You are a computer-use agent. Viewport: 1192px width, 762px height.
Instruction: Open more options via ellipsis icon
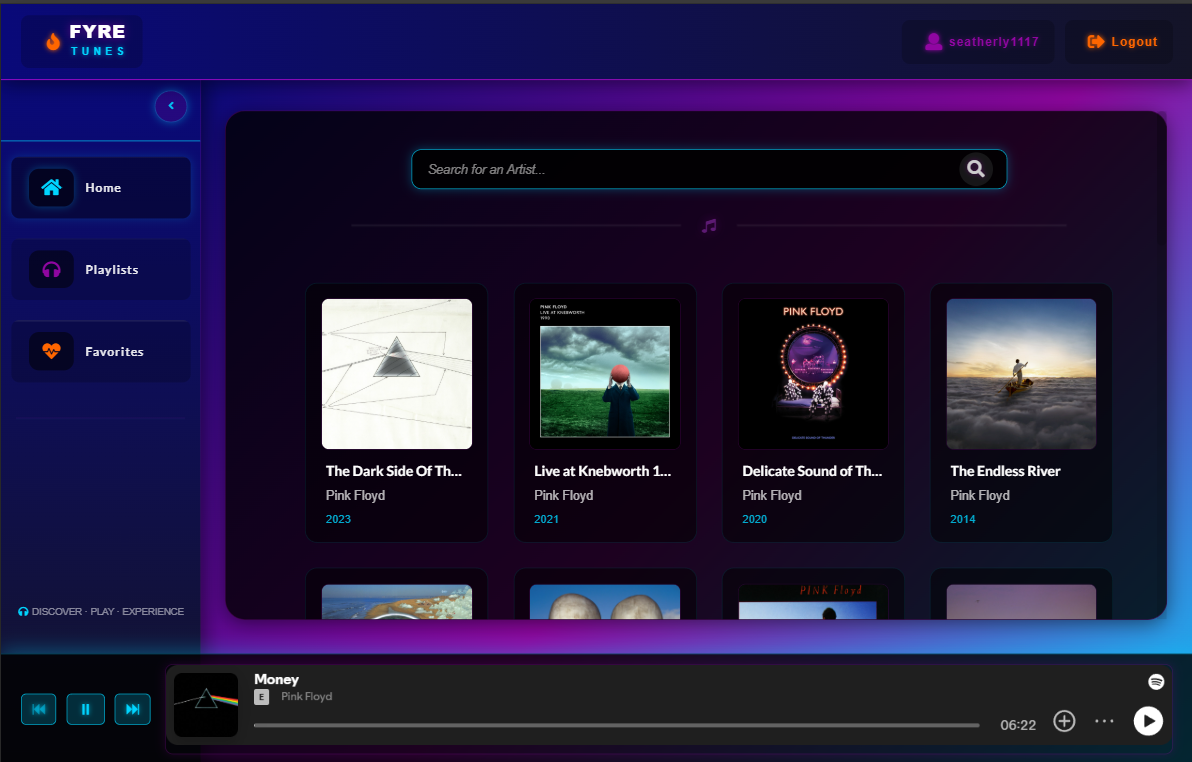[1104, 720]
